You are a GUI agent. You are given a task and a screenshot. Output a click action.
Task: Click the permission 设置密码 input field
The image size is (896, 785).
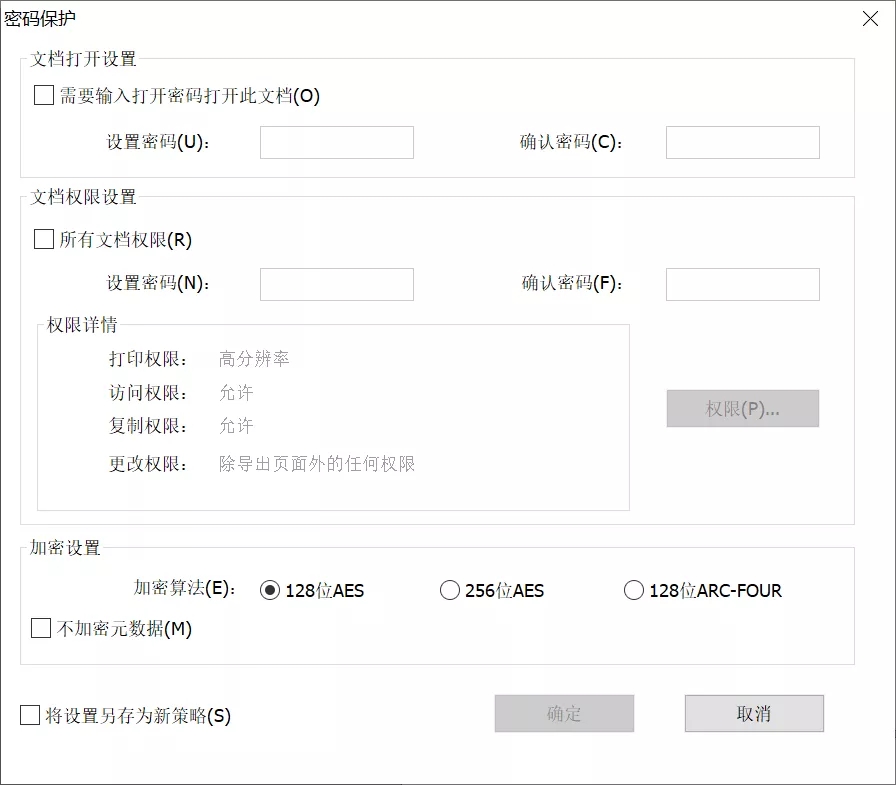[x=336, y=284]
